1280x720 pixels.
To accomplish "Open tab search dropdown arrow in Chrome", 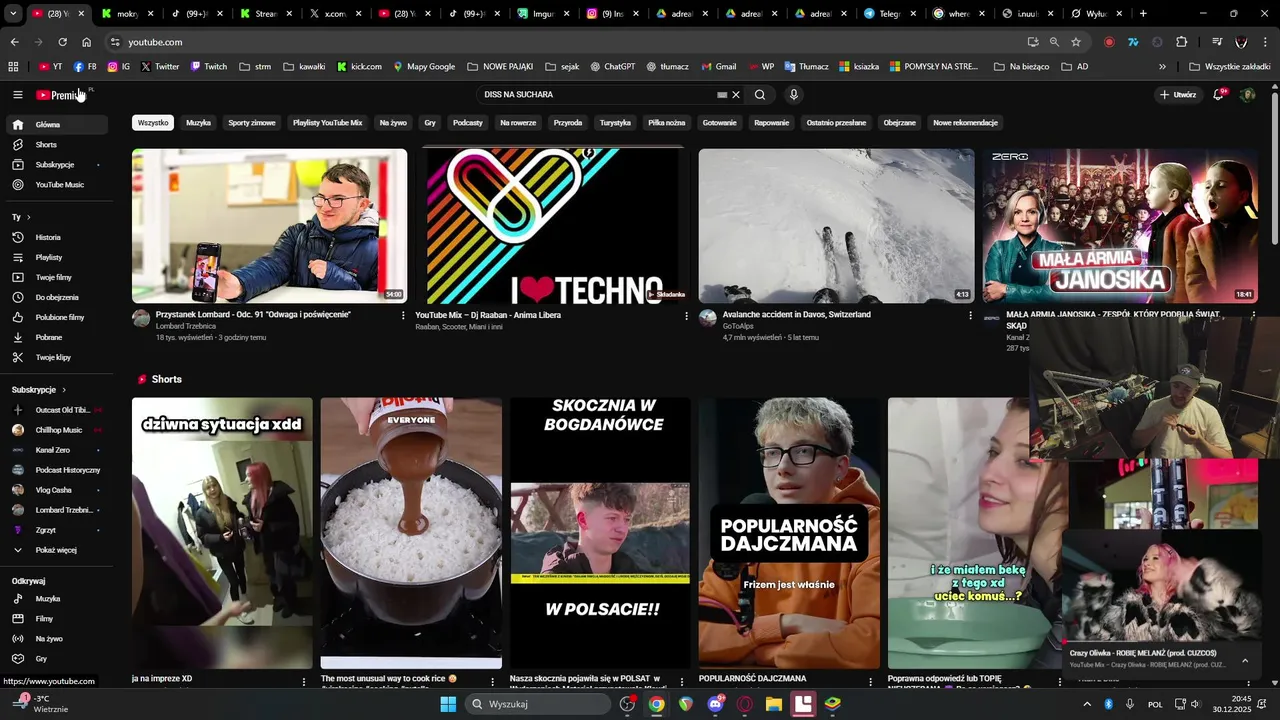I will click(x=13, y=14).
